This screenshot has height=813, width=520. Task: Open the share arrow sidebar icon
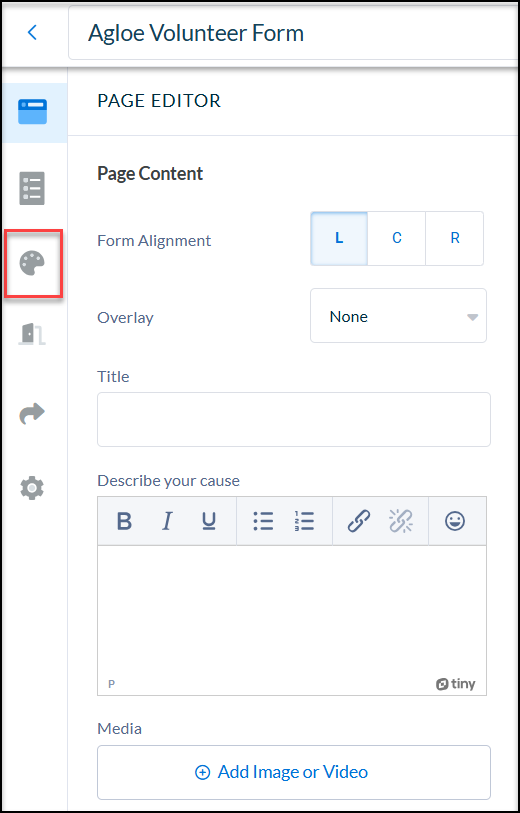(32, 414)
